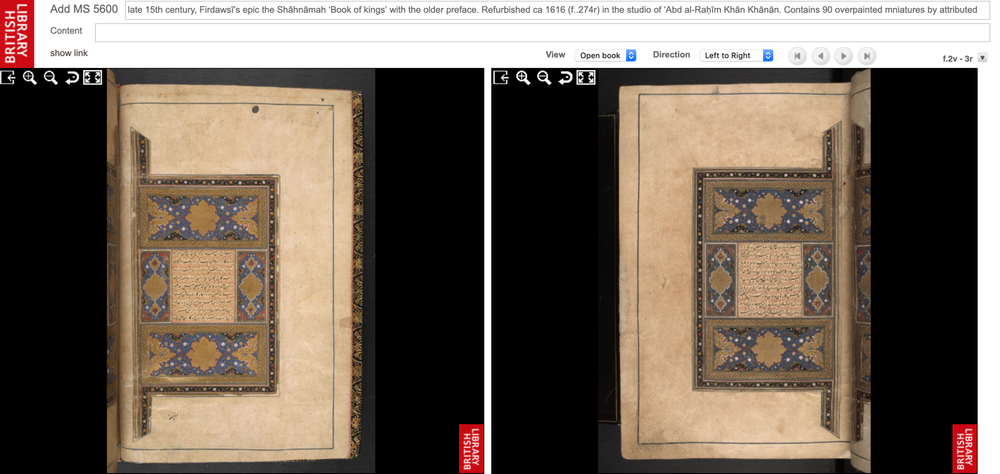The width and height of the screenshot is (1000, 474).
Task: Click the British Library logo at top left
Action: coord(17,33)
